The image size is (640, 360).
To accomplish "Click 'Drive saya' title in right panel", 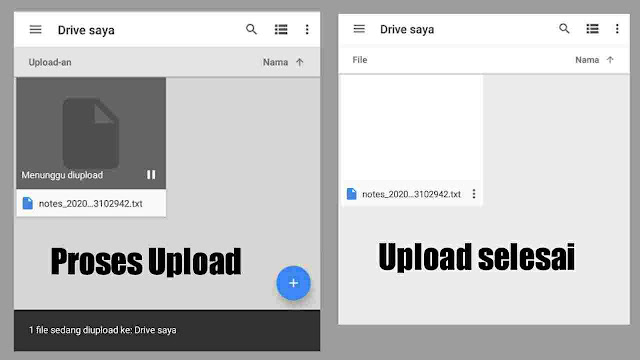I will pyautogui.click(x=407, y=29).
